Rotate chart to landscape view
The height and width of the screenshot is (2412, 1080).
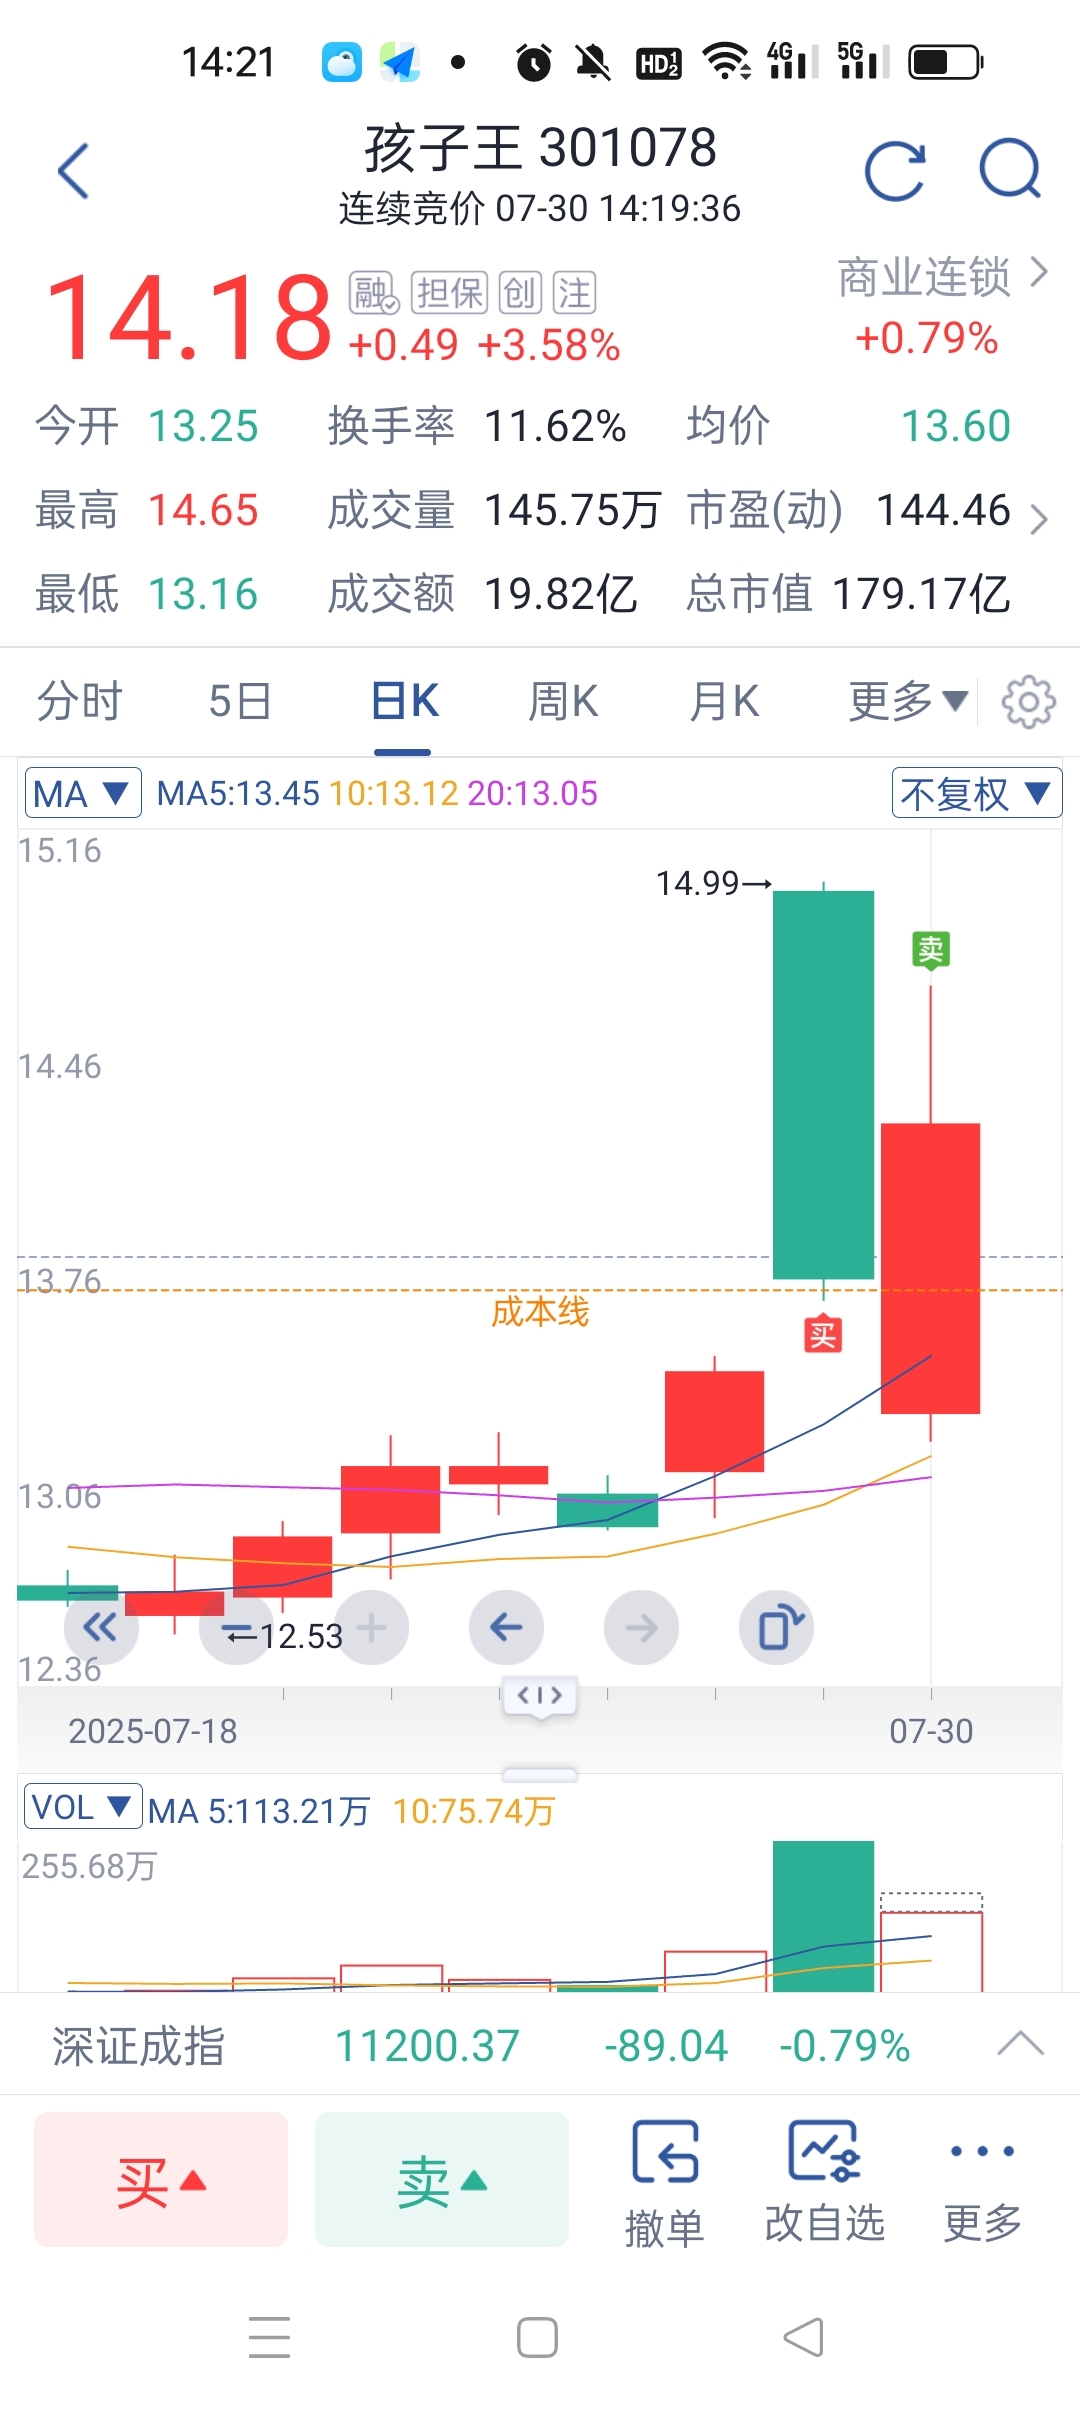(776, 1627)
